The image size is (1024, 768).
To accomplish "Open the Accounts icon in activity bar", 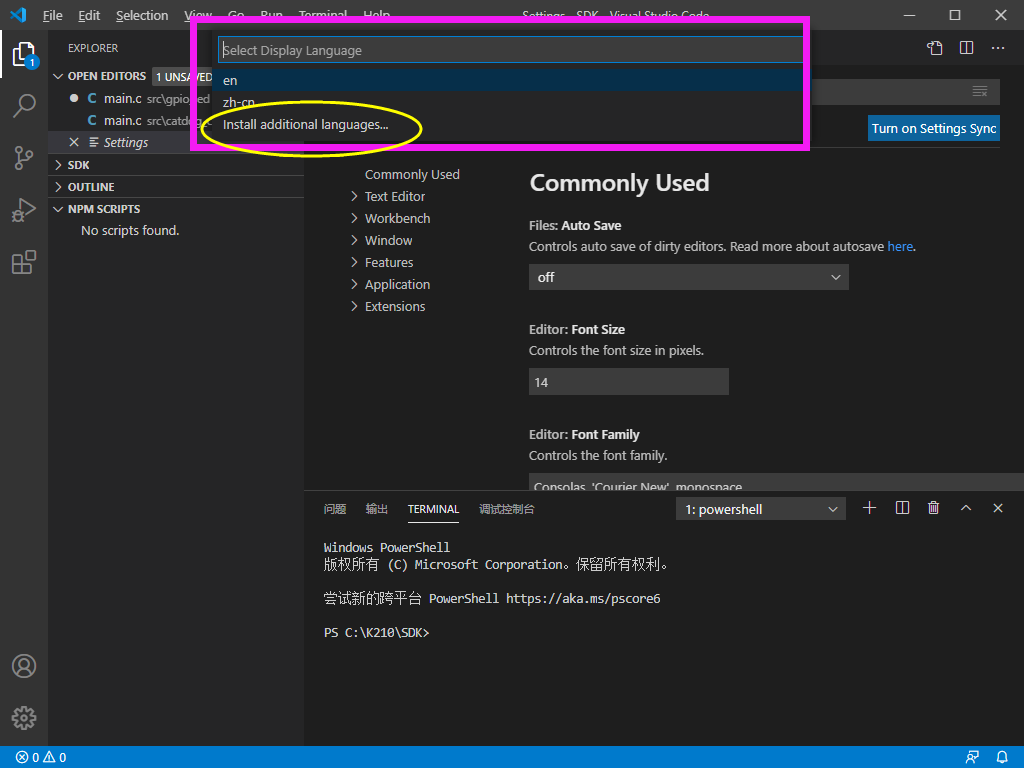I will pos(24,666).
